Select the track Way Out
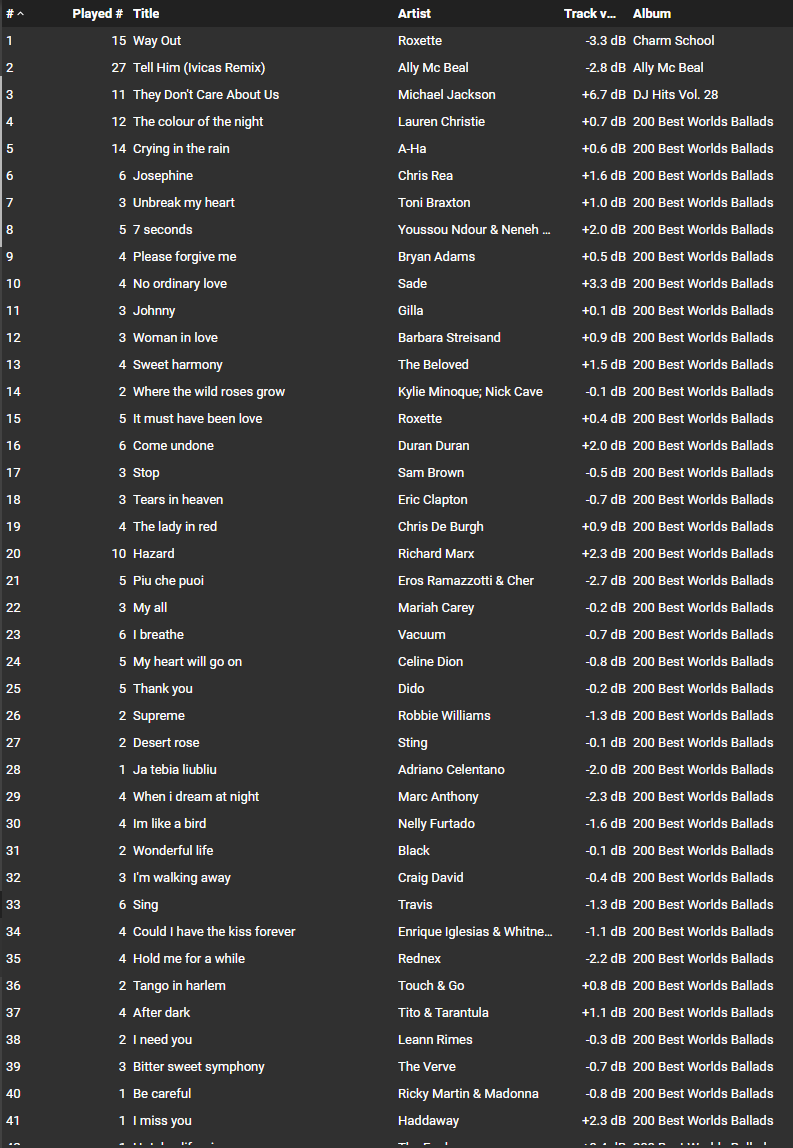The image size is (793, 1148). (157, 41)
